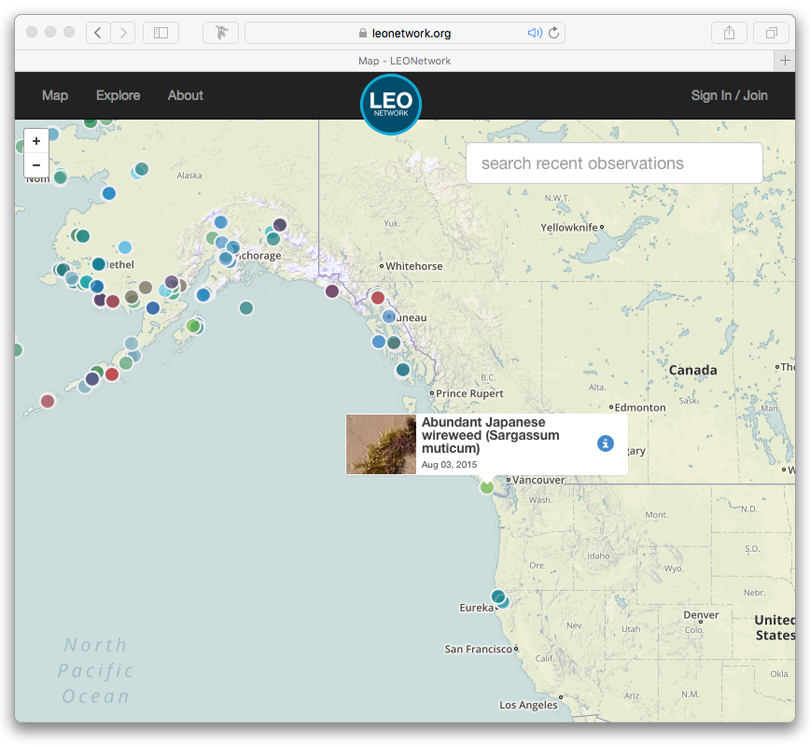Open a new tab with plus button
This screenshot has height=747, width=810.
[x=785, y=61]
